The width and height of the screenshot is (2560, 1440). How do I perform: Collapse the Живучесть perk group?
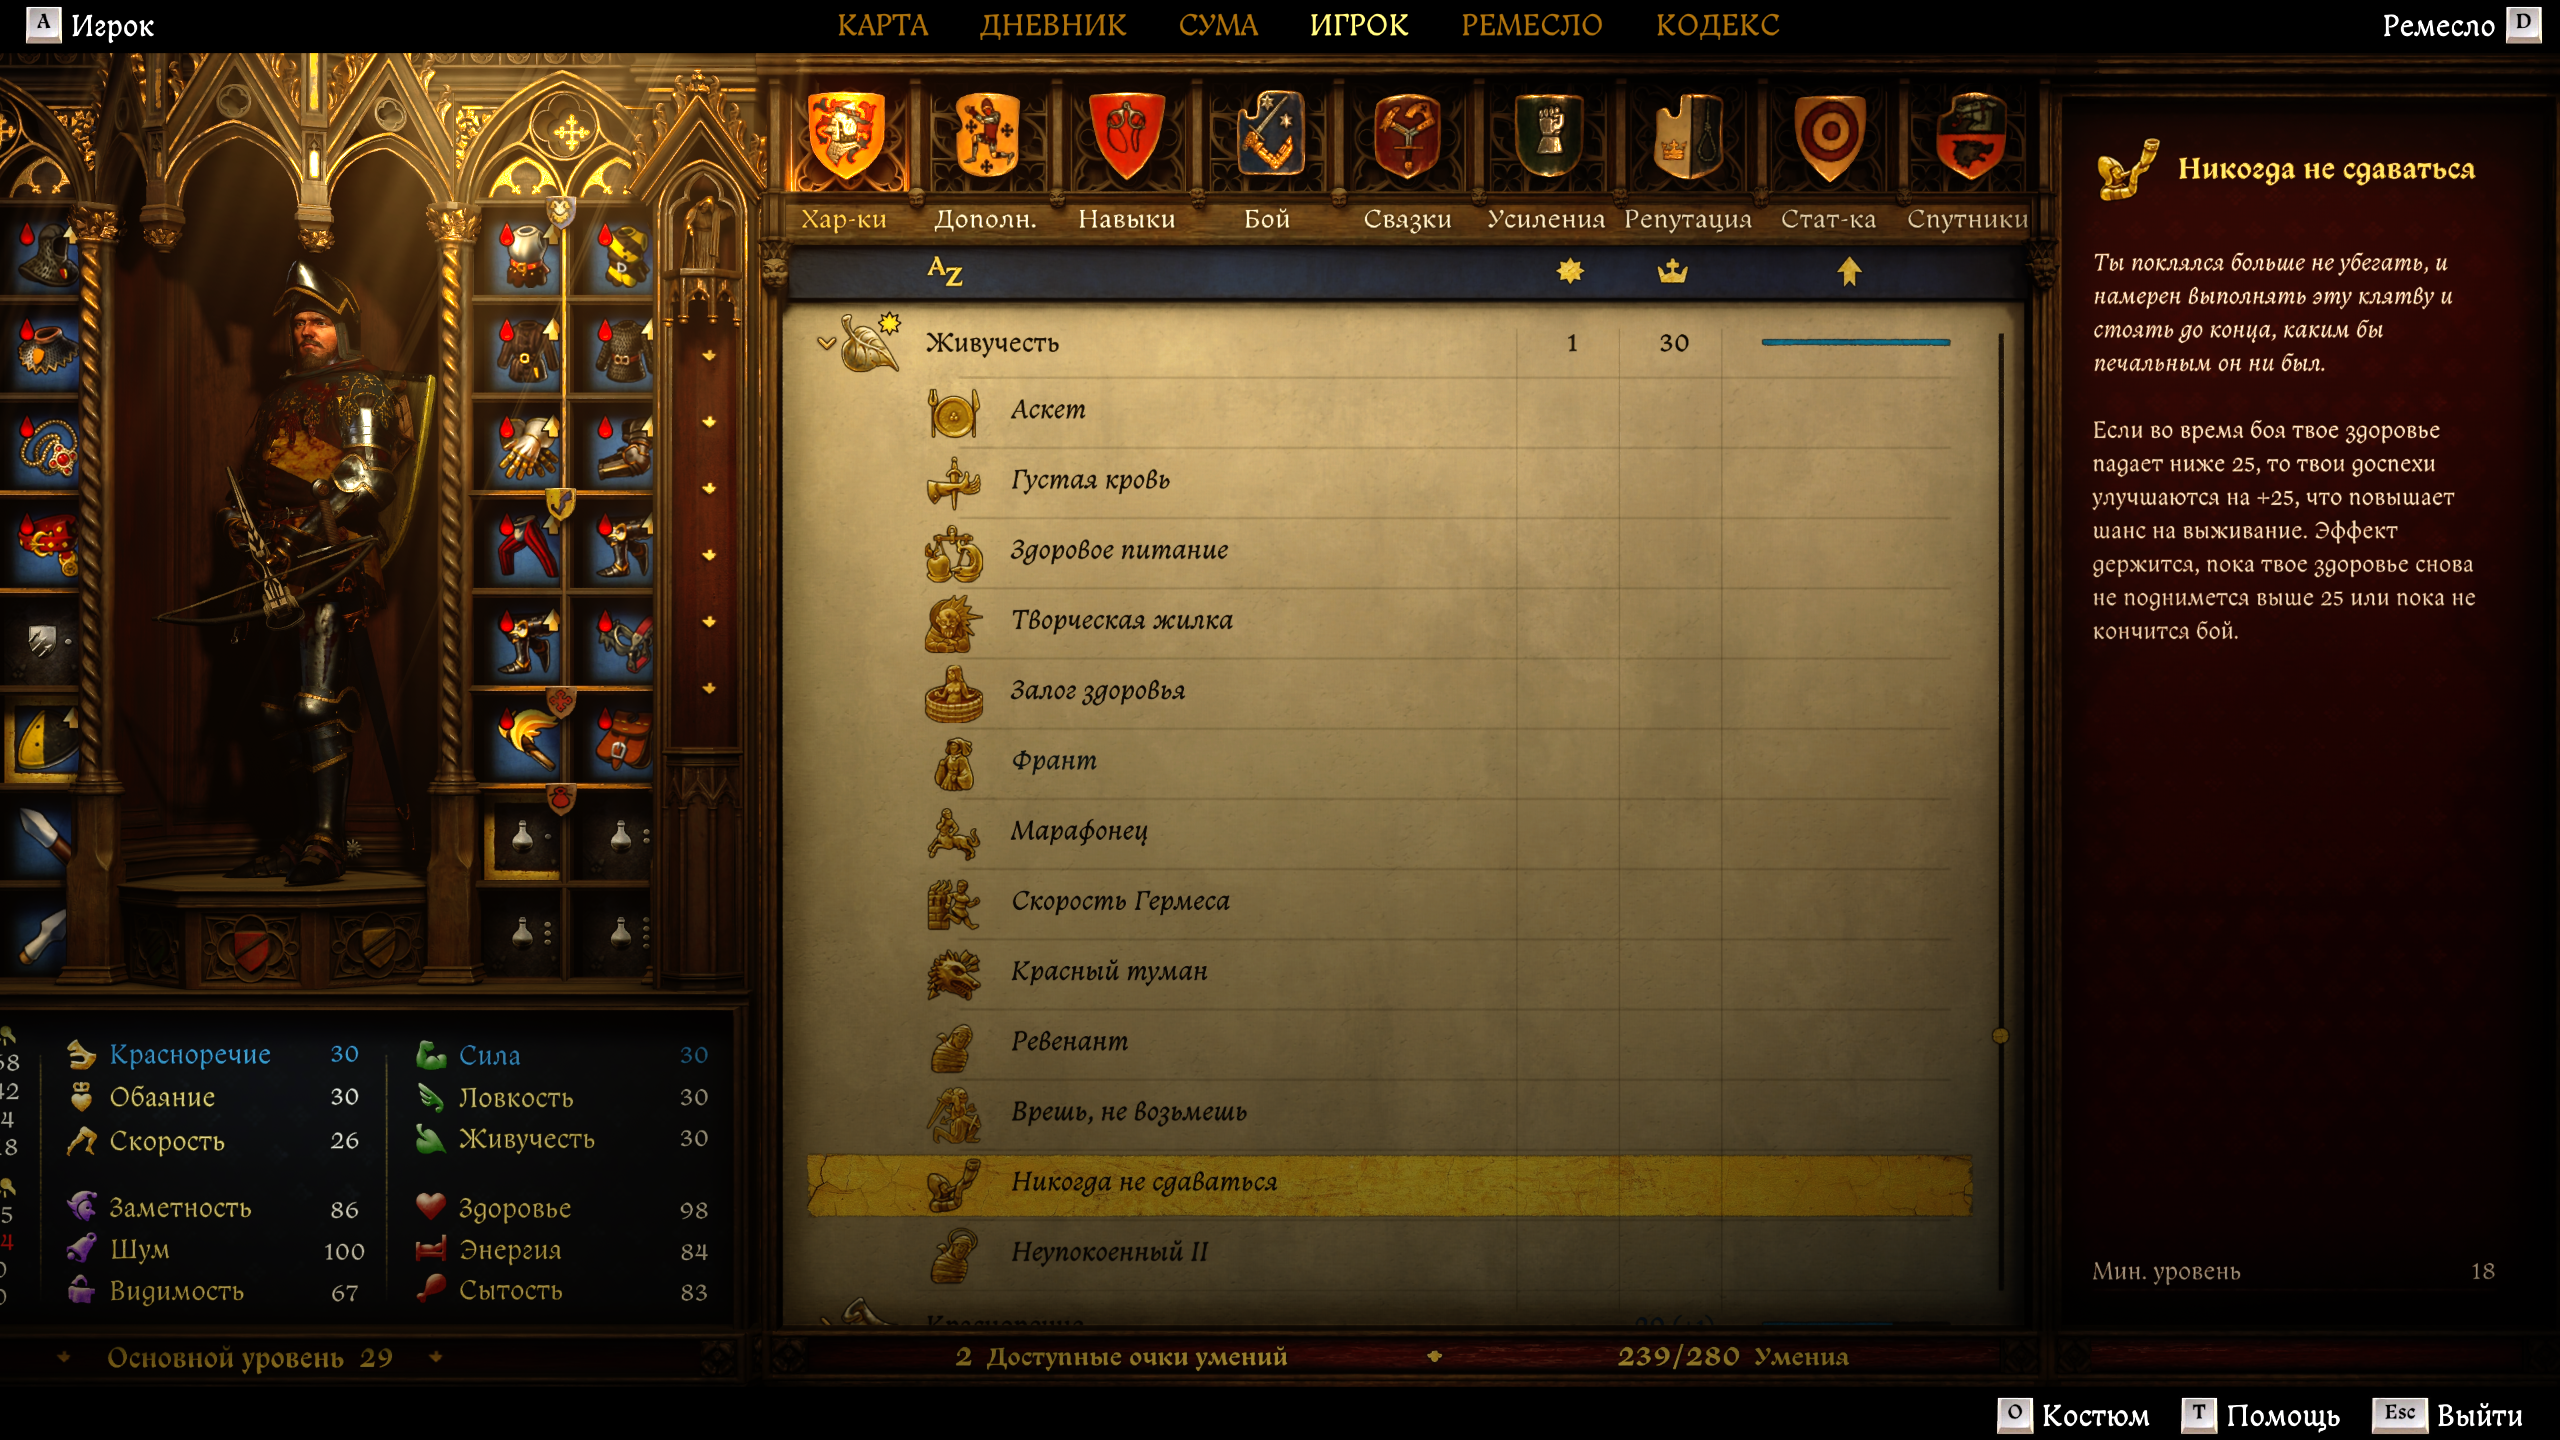(x=826, y=343)
